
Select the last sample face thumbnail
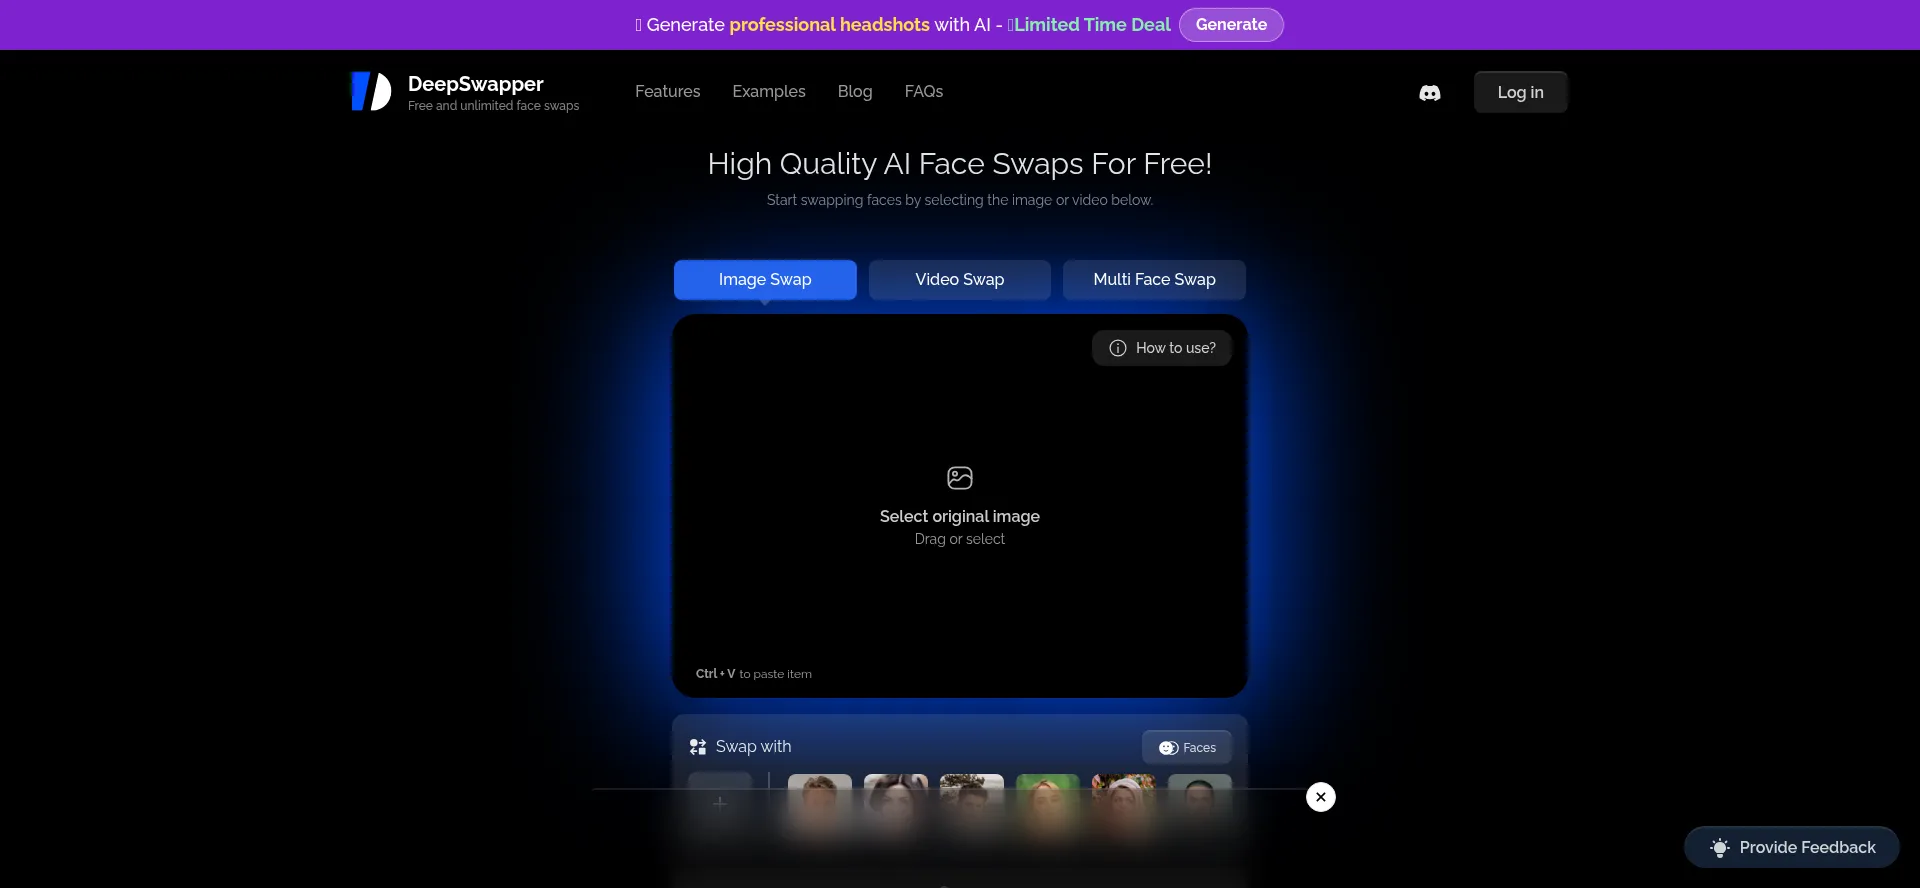coord(1200,805)
